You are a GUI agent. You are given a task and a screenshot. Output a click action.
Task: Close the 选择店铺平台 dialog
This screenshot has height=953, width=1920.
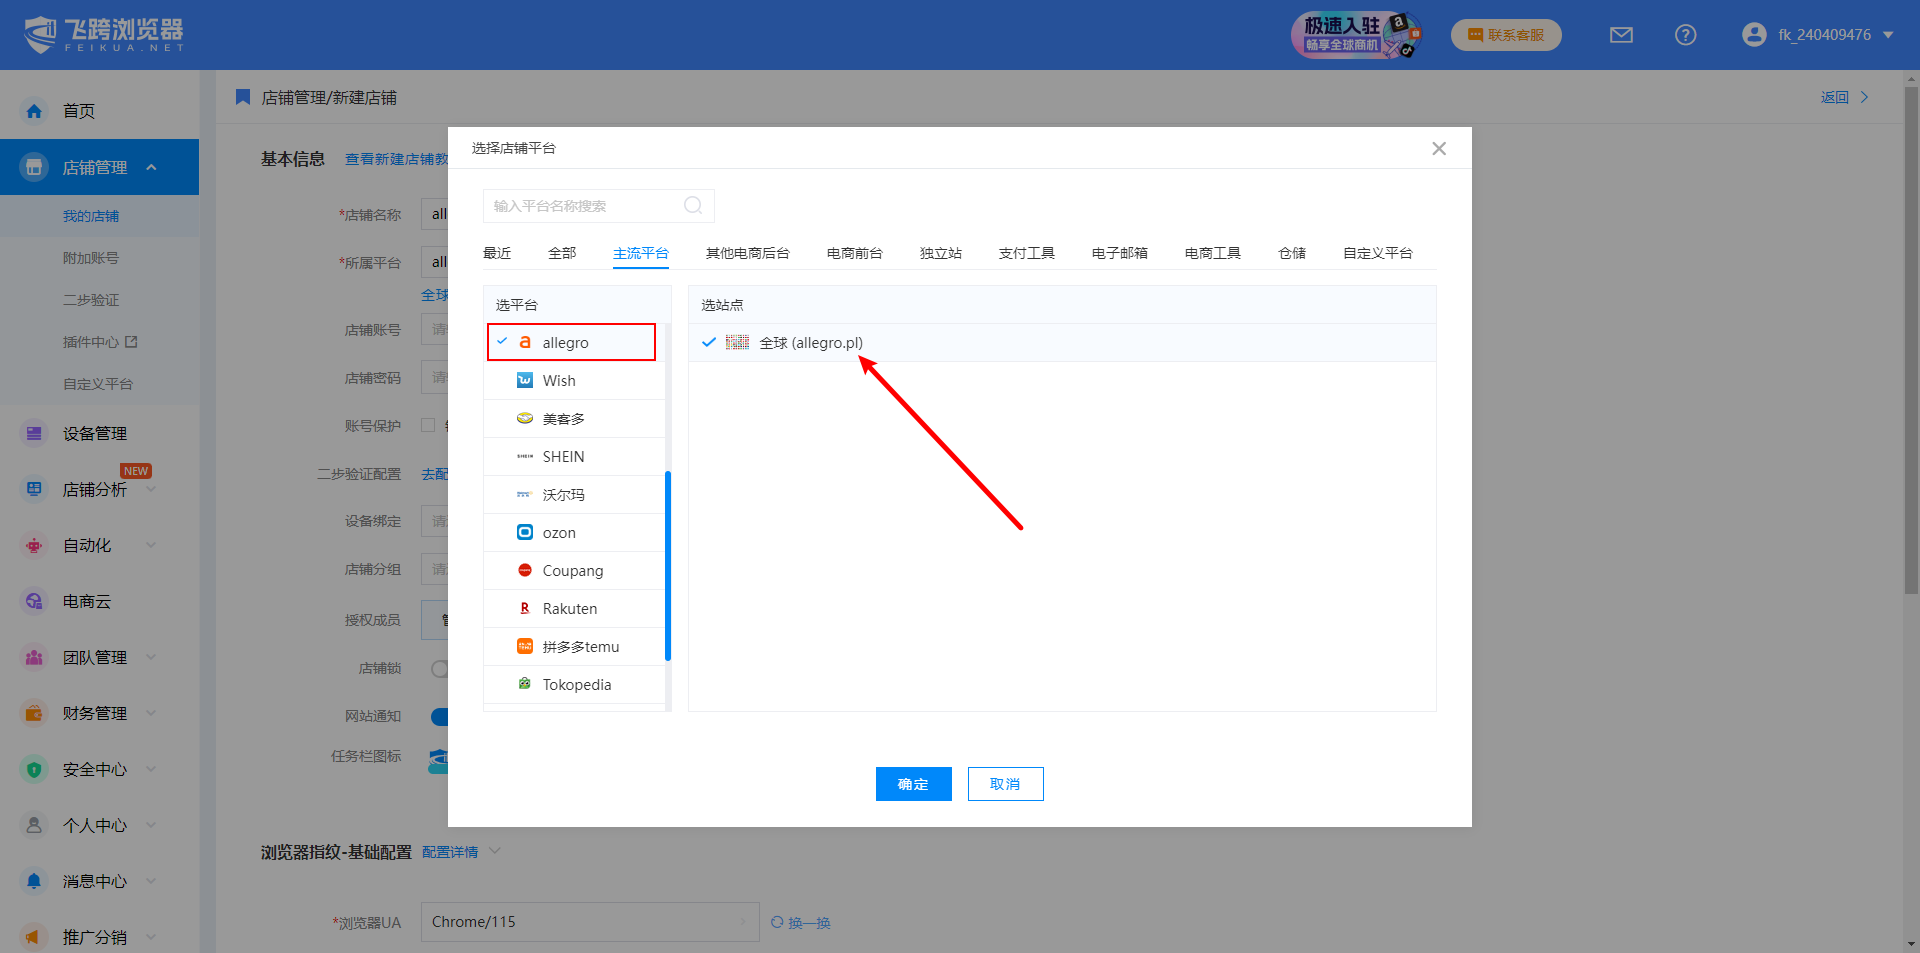[1439, 148]
